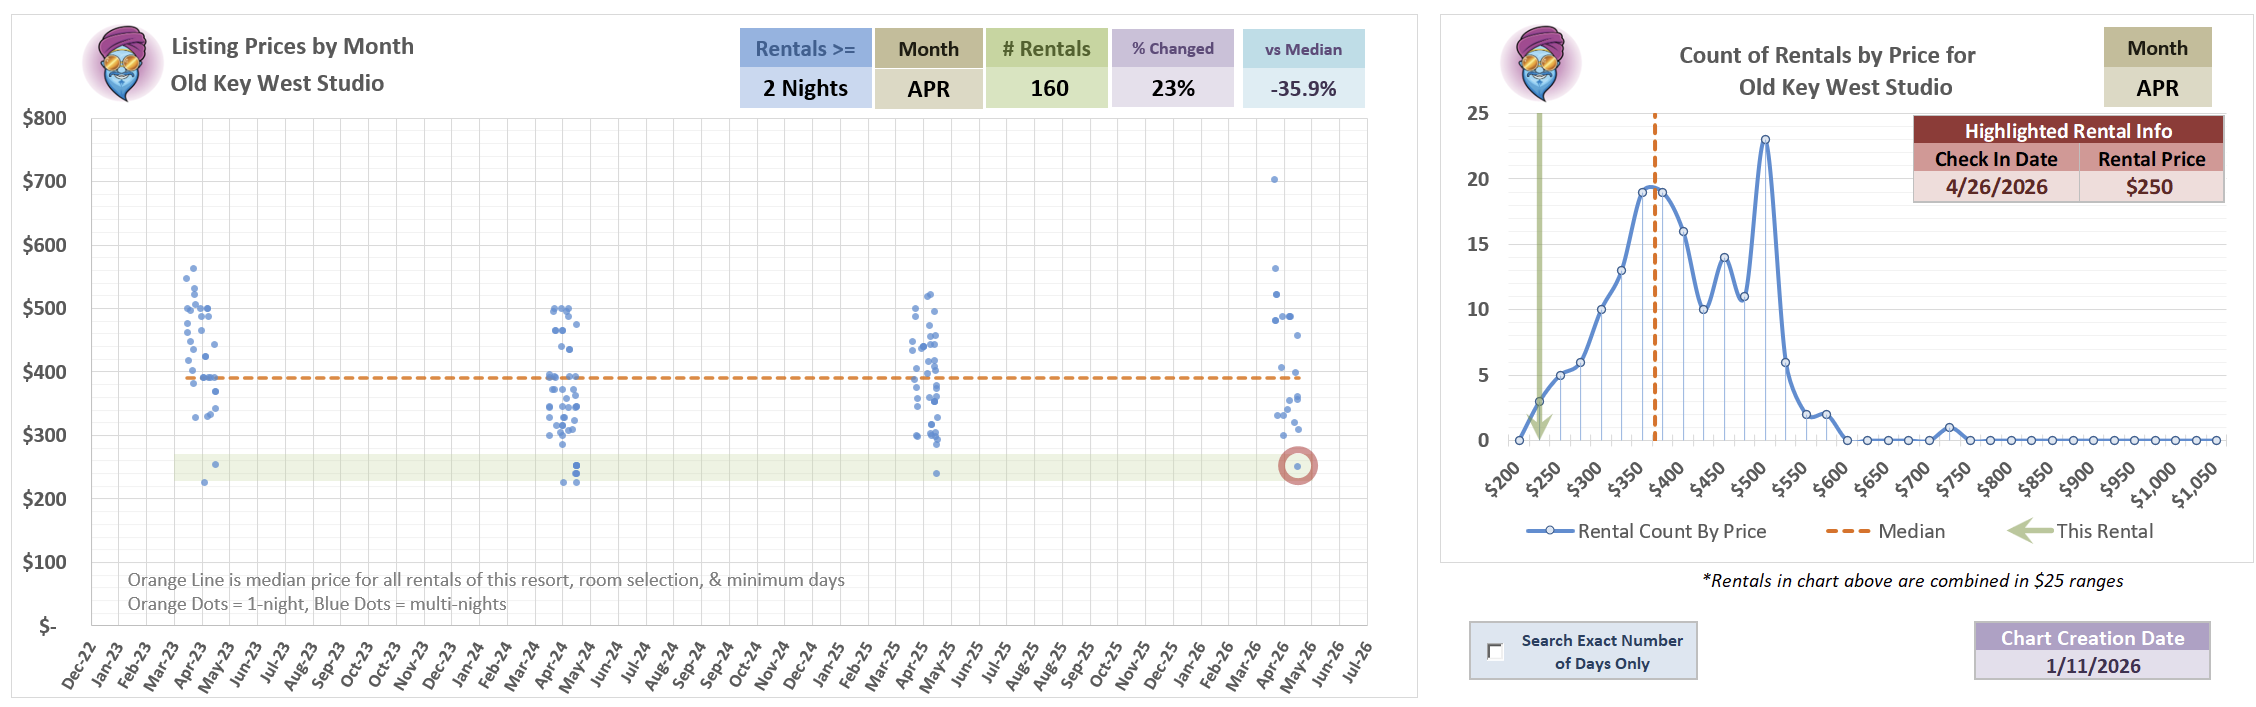Click the genie mascot icon beside Count of Rentals

[1540, 64]
